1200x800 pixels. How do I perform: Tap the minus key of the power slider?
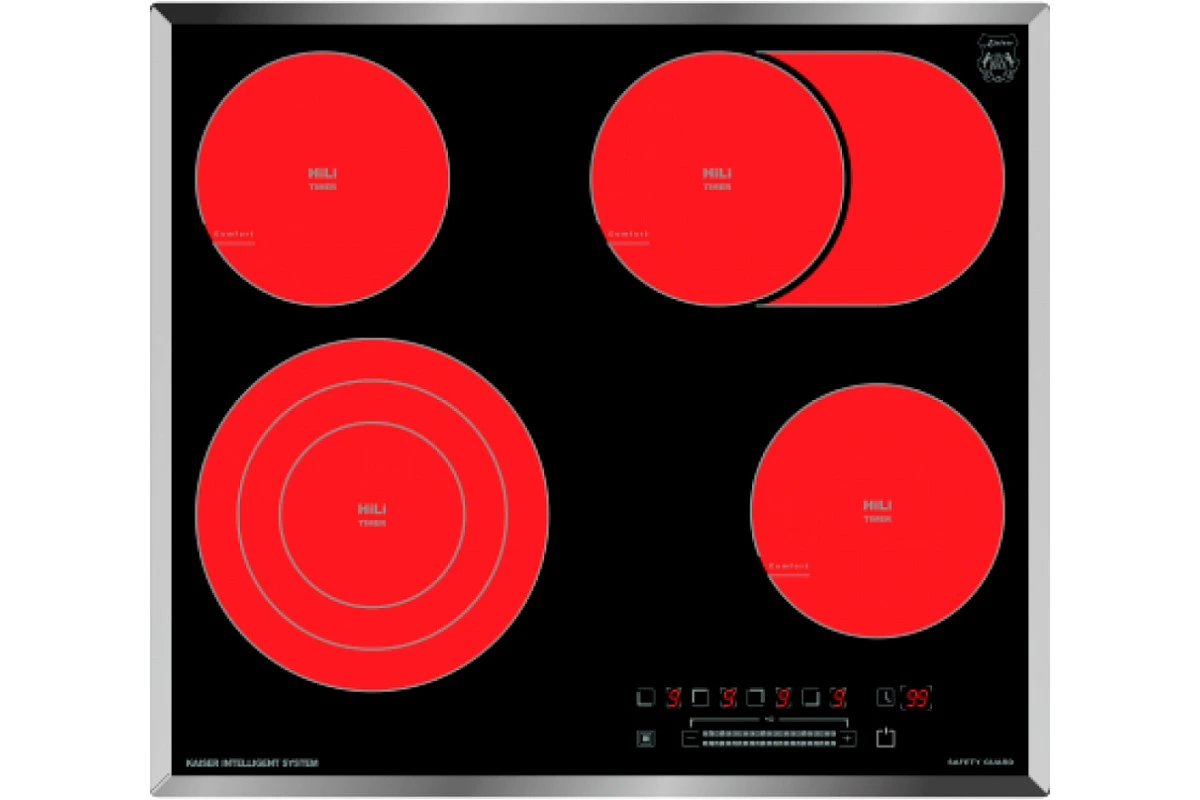click(x=689, y=739)
